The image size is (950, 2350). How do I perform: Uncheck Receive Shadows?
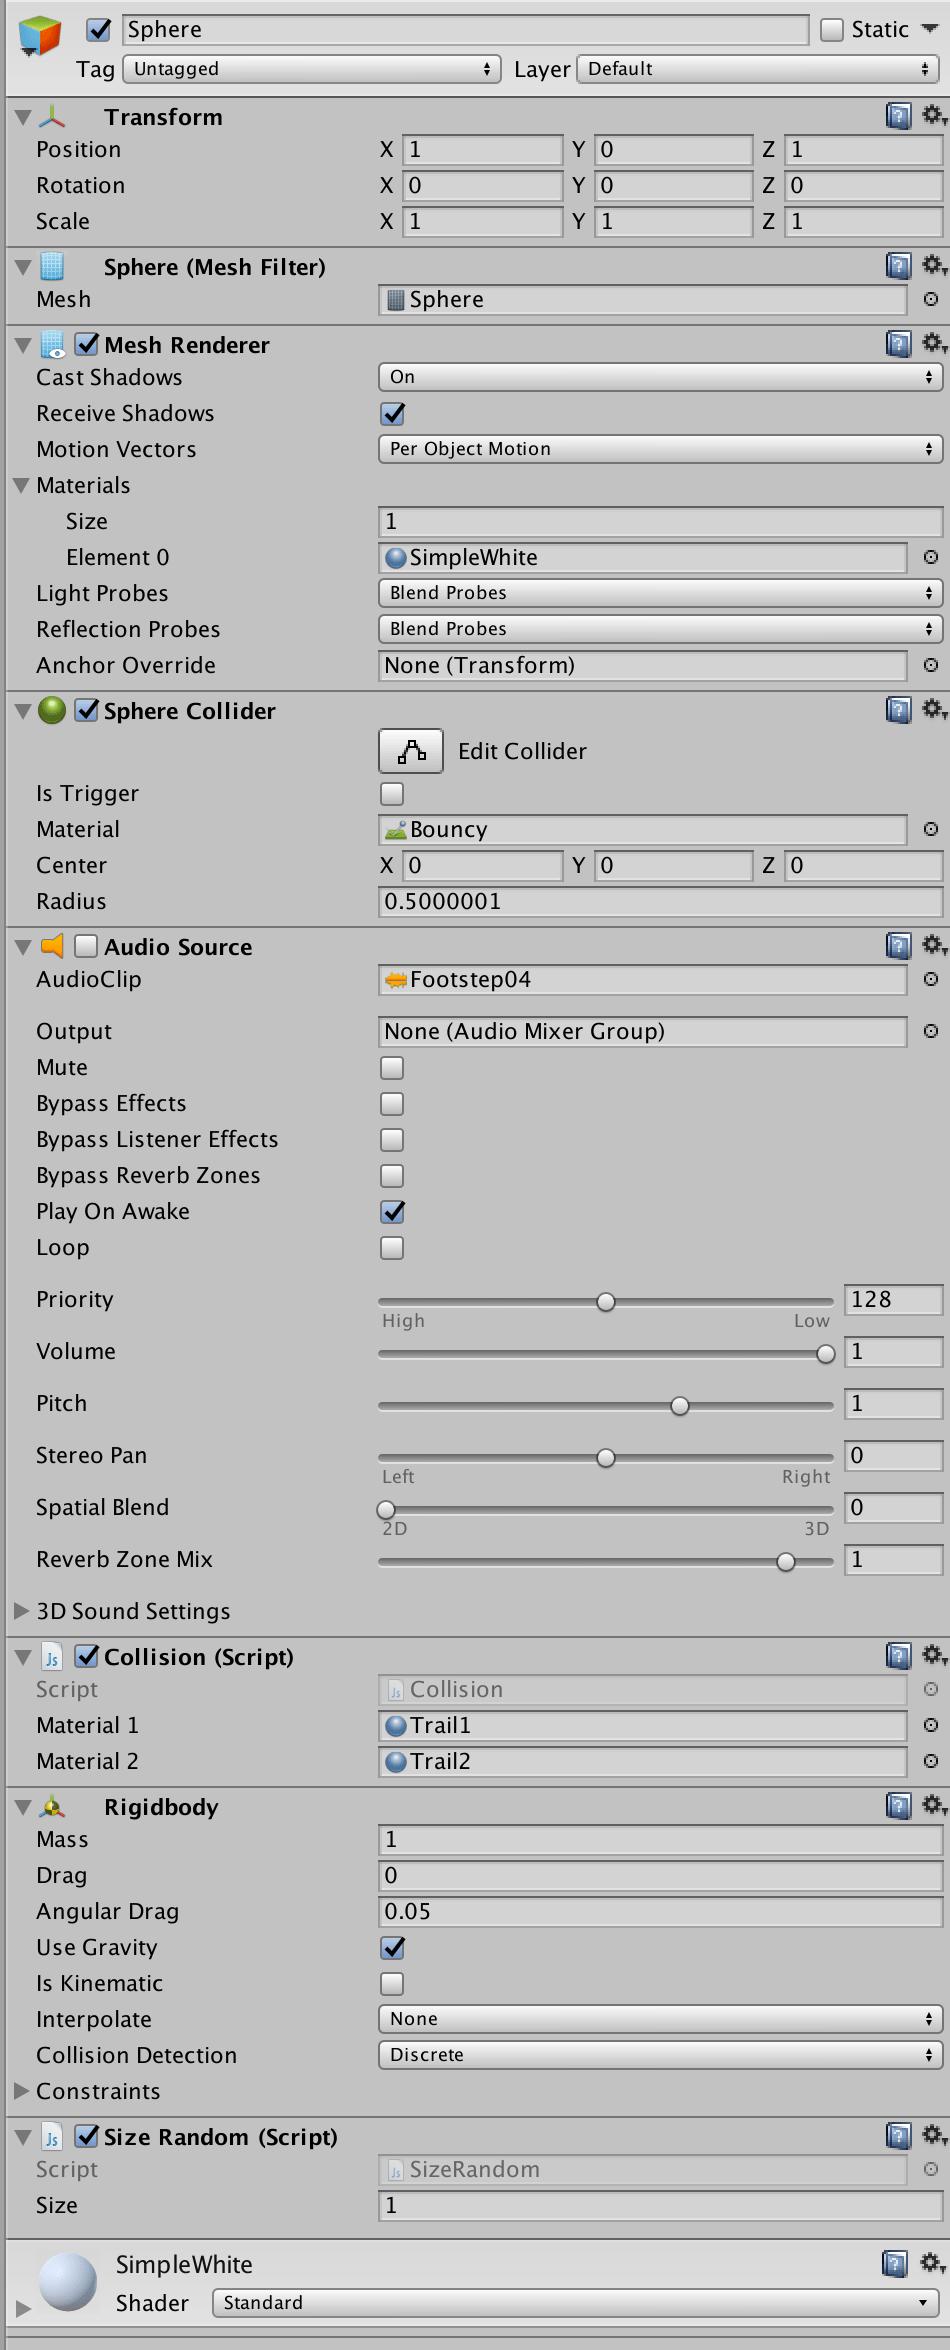pos(392,413)
